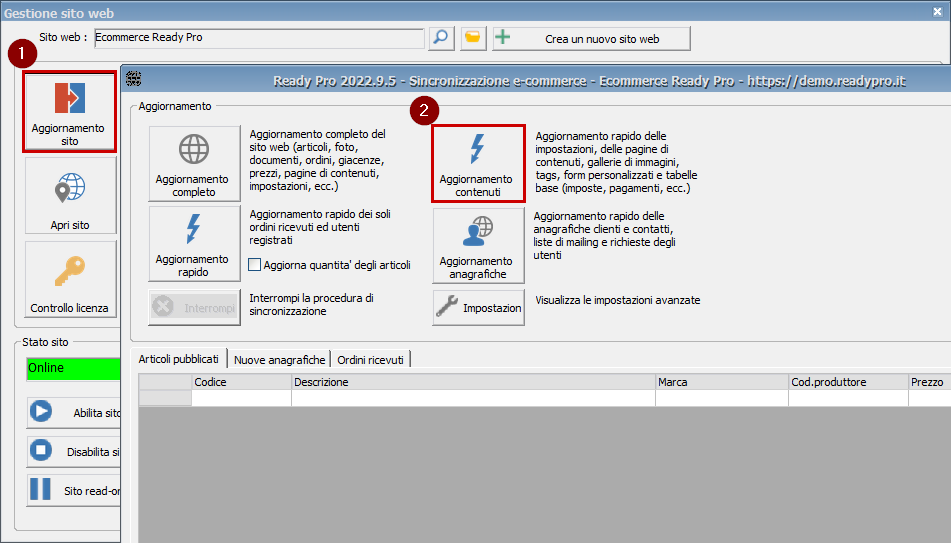Click Crea un nuovo sito web
This screenshot has width=951, height=543.
pyautogui.click(x=591, y=39)
